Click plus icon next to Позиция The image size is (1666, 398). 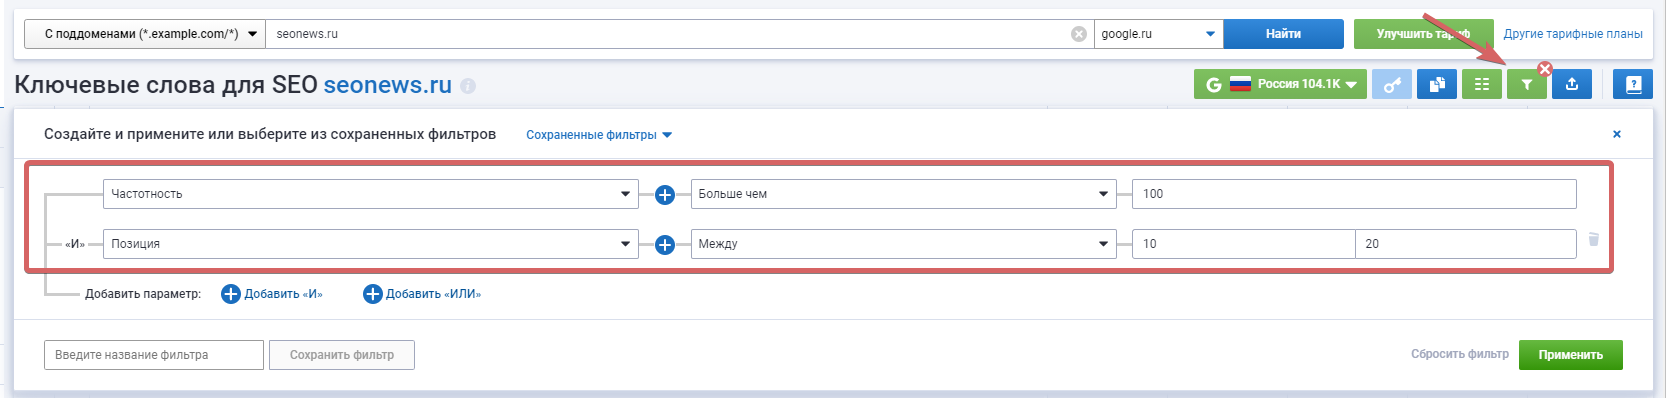pos(665,245)
